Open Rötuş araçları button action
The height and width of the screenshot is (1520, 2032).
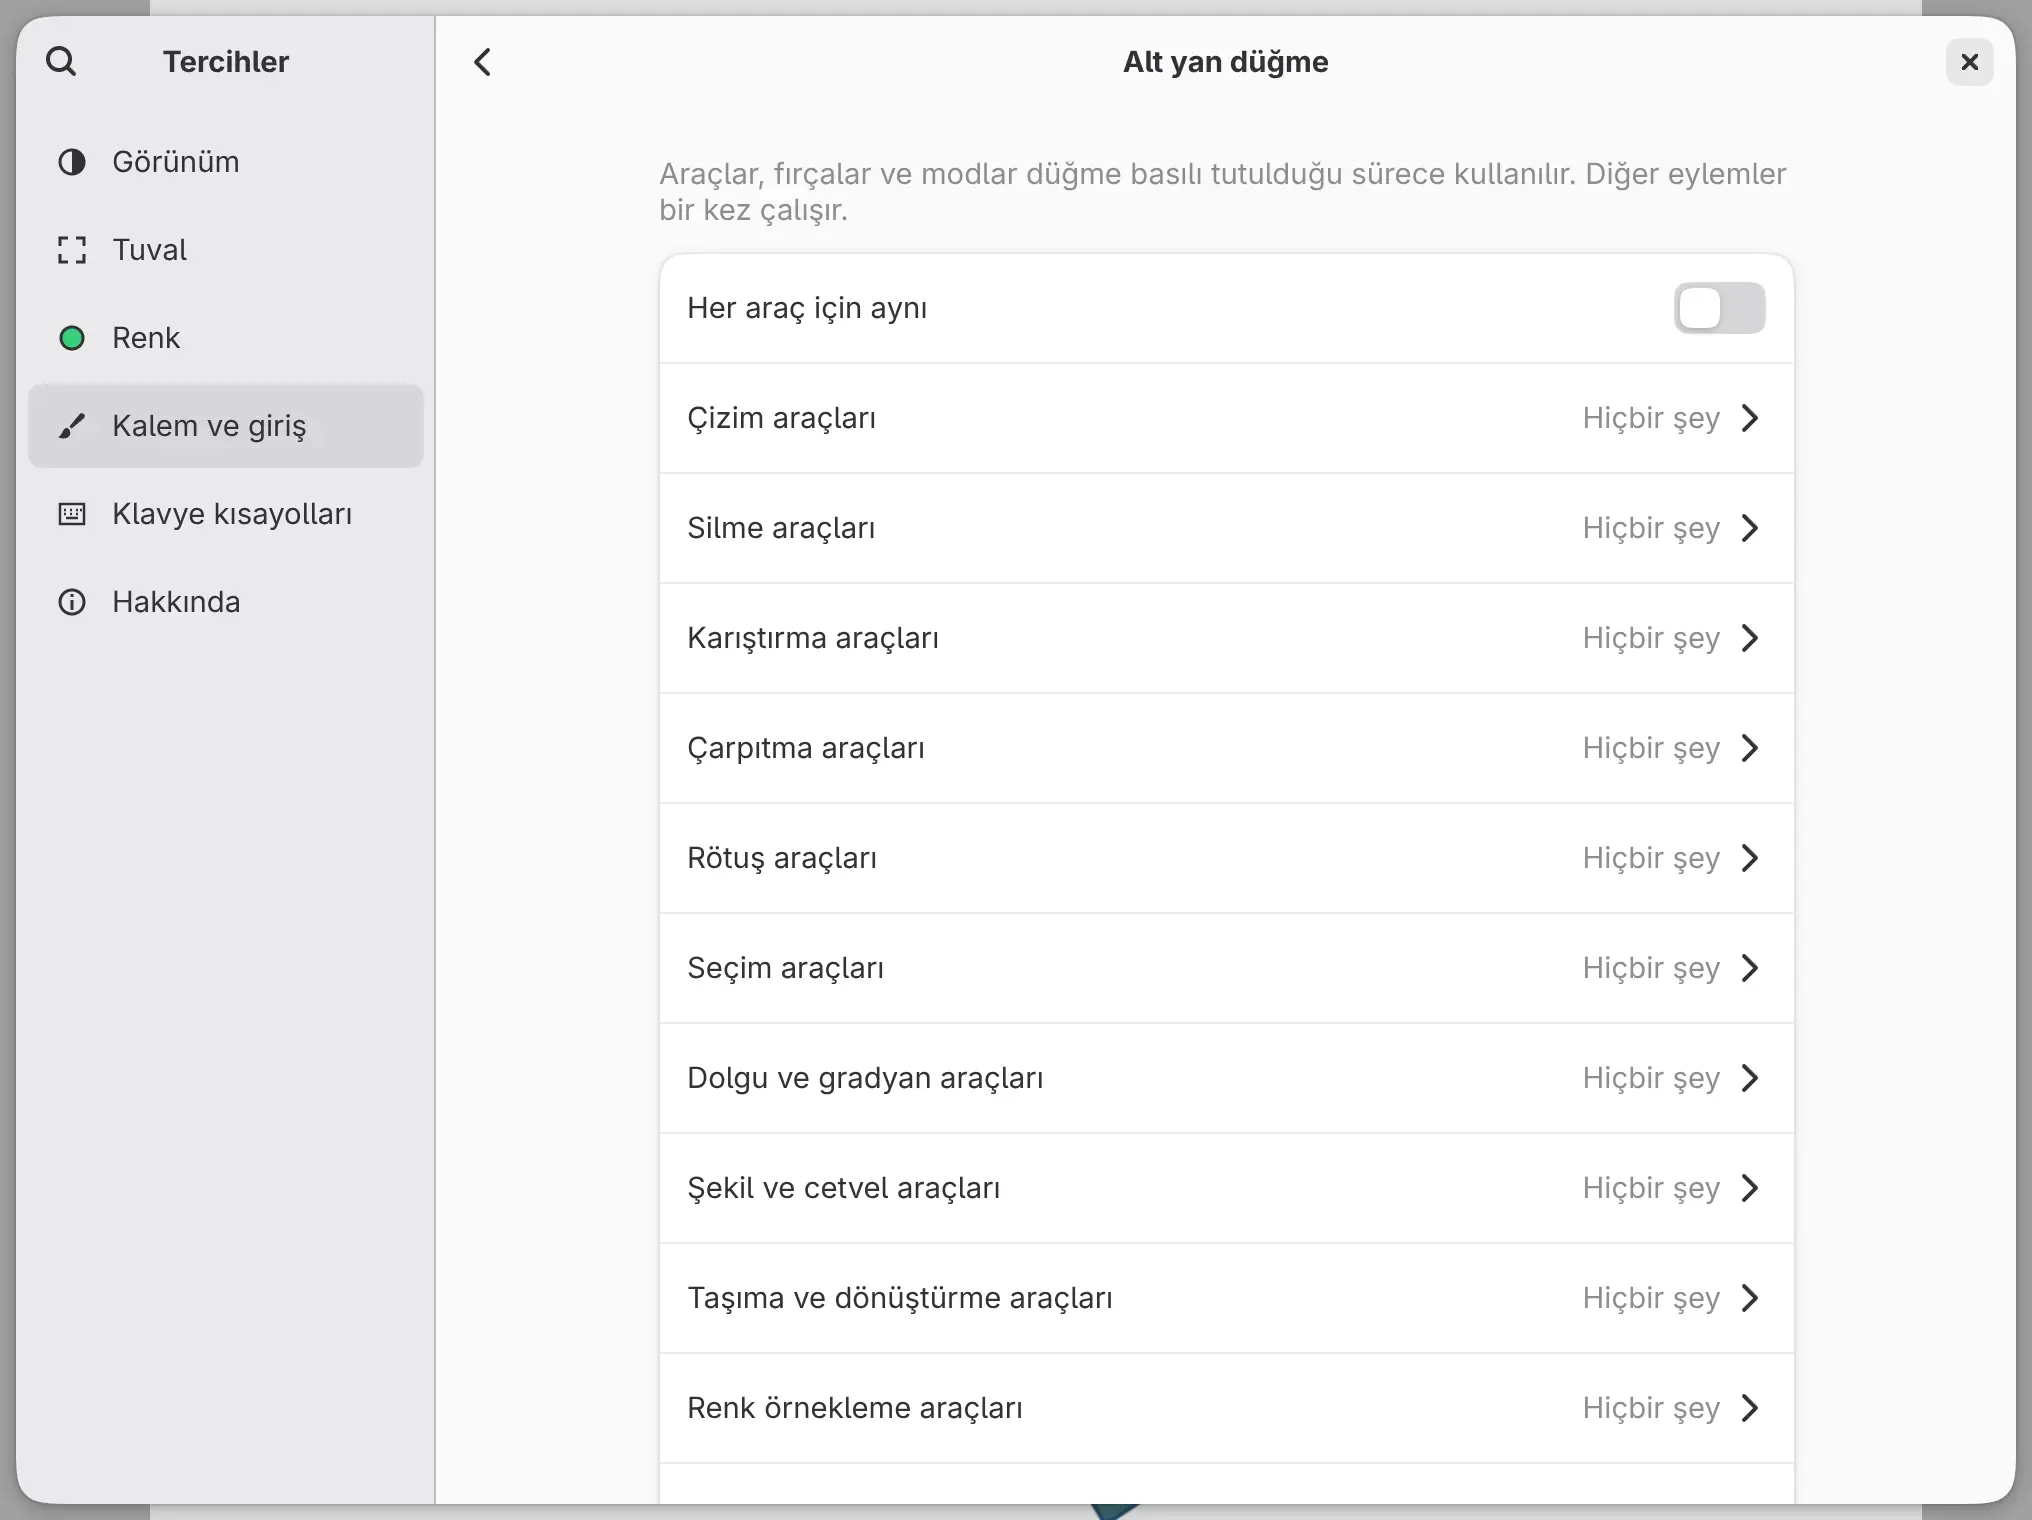pos(1226,858)
